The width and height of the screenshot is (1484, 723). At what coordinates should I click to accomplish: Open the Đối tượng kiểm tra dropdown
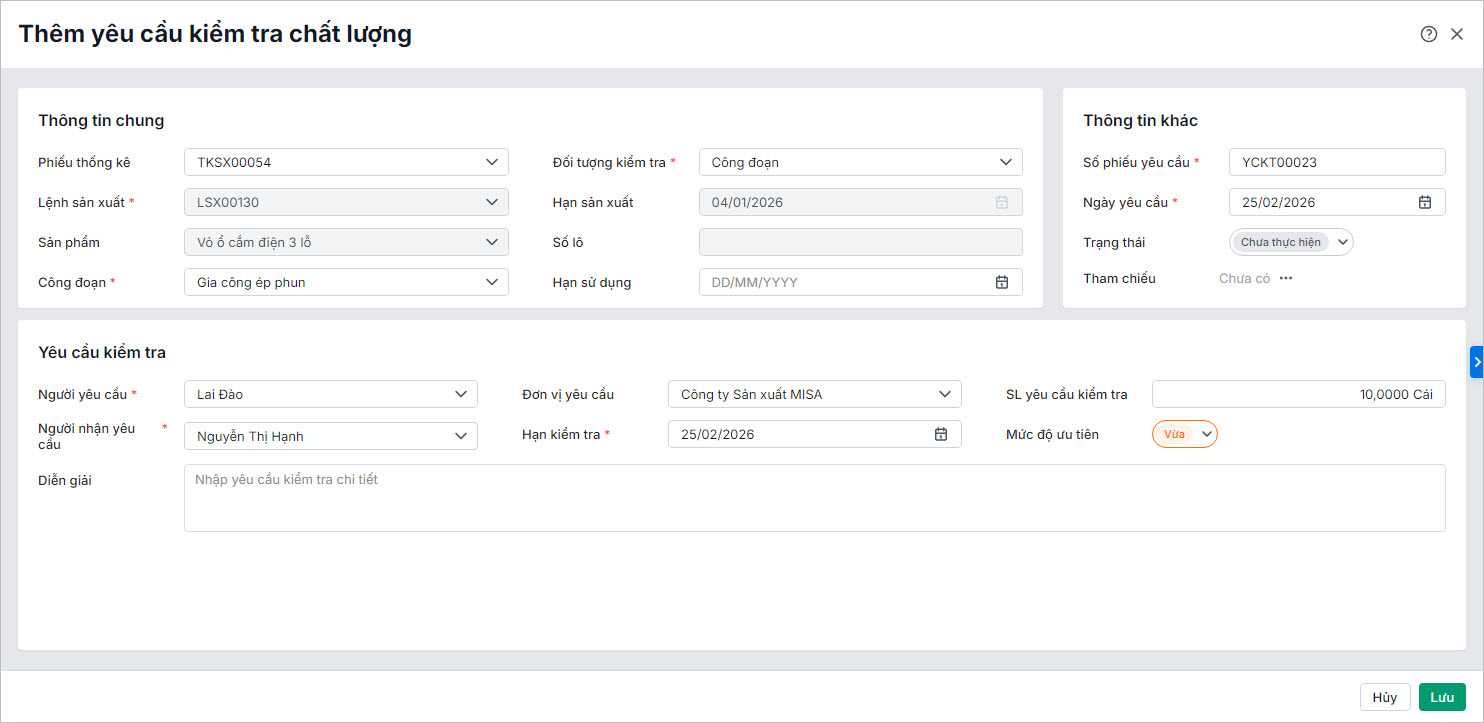1005,162
